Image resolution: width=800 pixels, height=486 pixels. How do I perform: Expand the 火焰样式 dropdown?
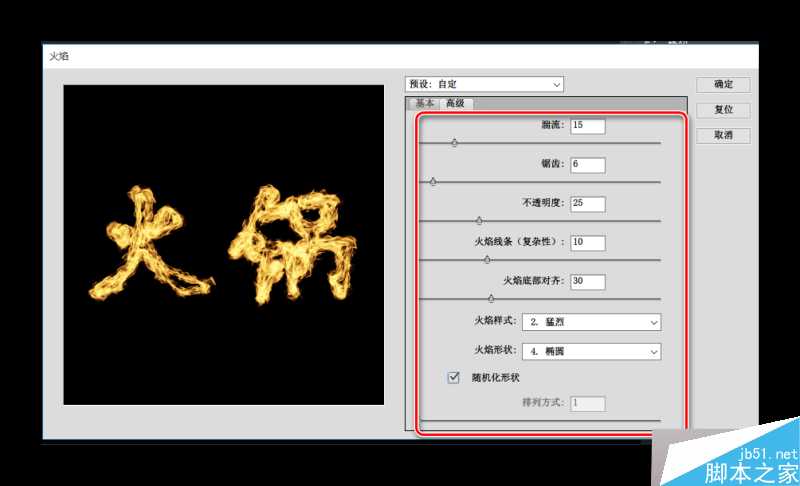[x=592, y=323]
